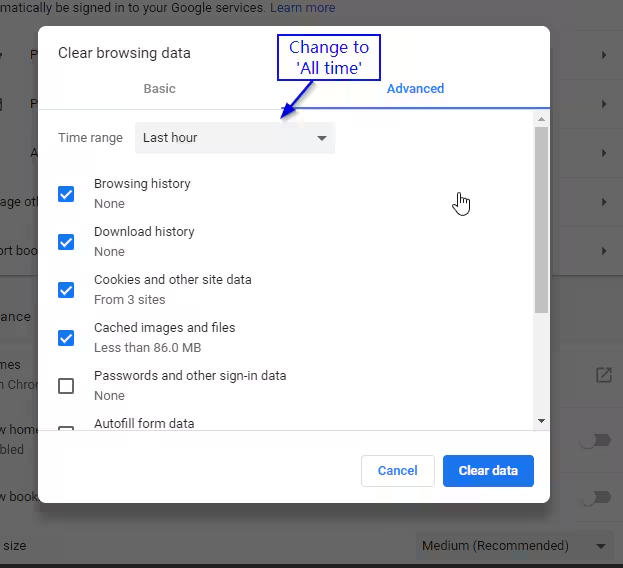This screenshot has width=623, height=568.
Task: Open the Time range dropdown
Action: [235, 138]
